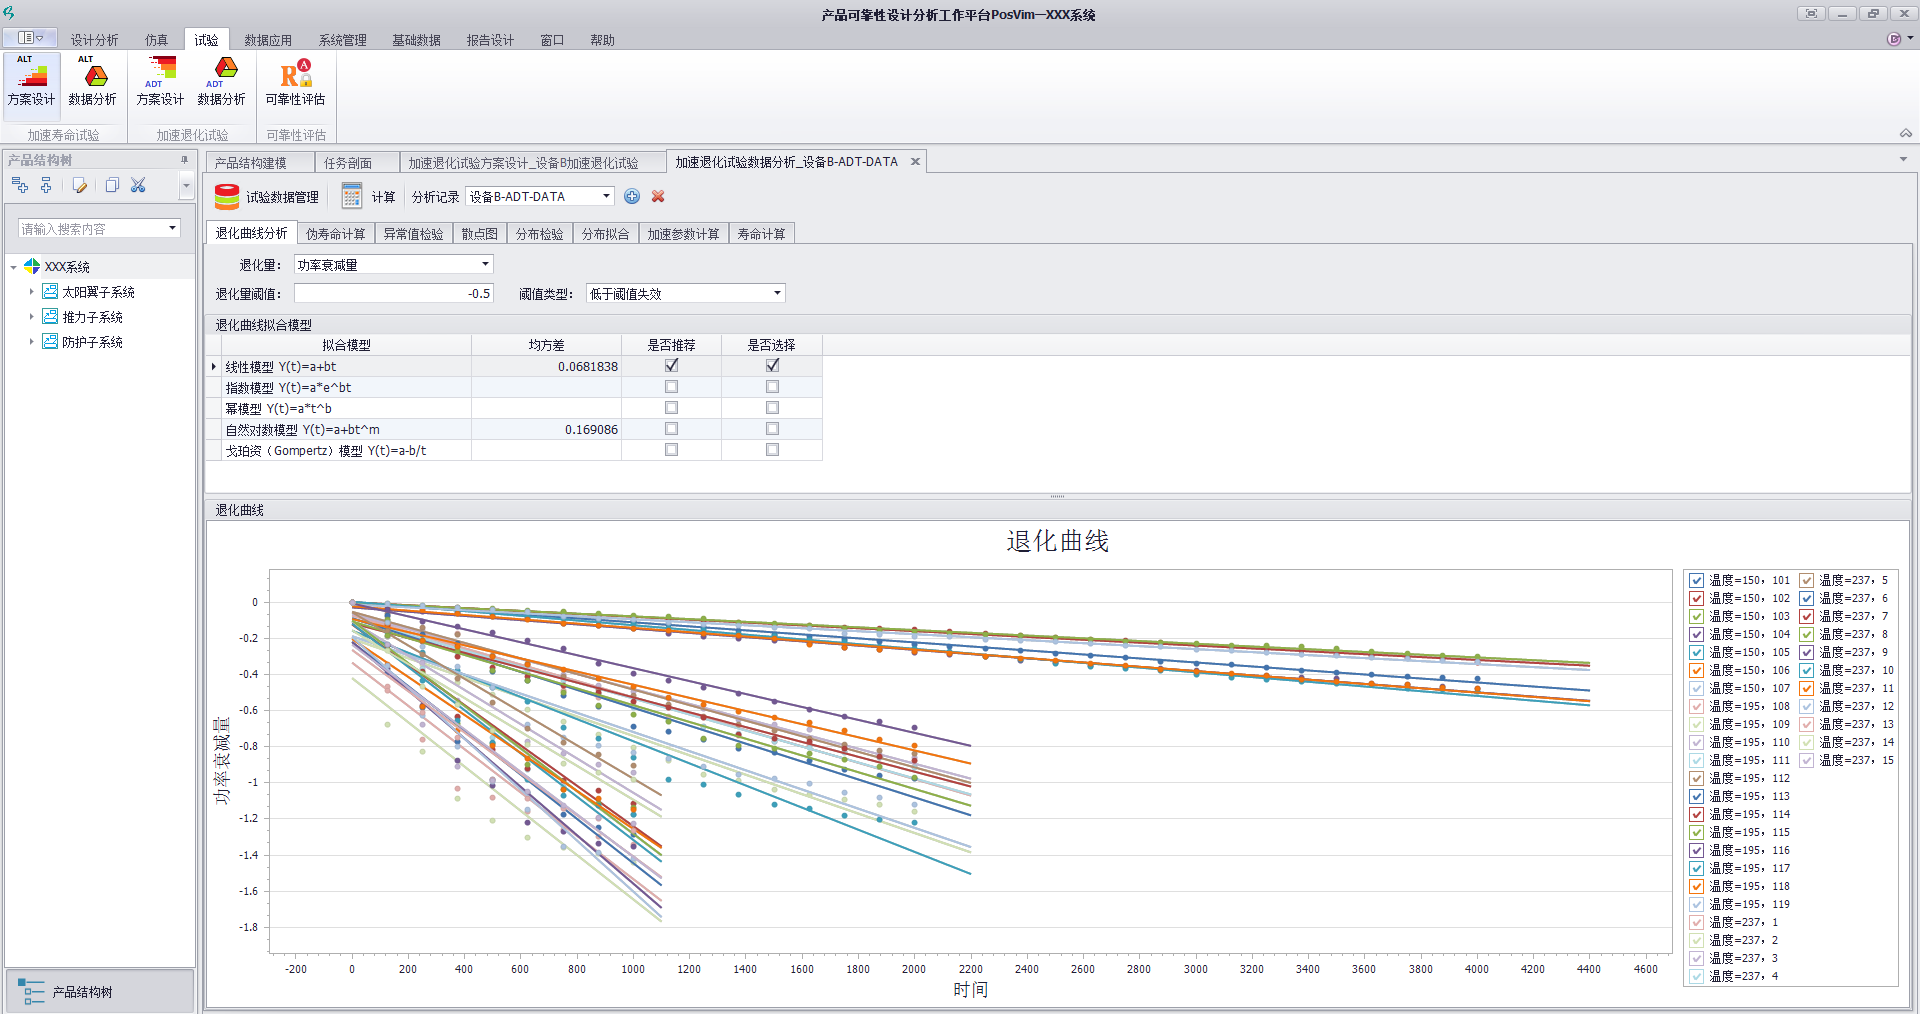1920x1014 pixels.
Task: Click the 计算 button
Action: pyautogui.click(x=369, y=197)
